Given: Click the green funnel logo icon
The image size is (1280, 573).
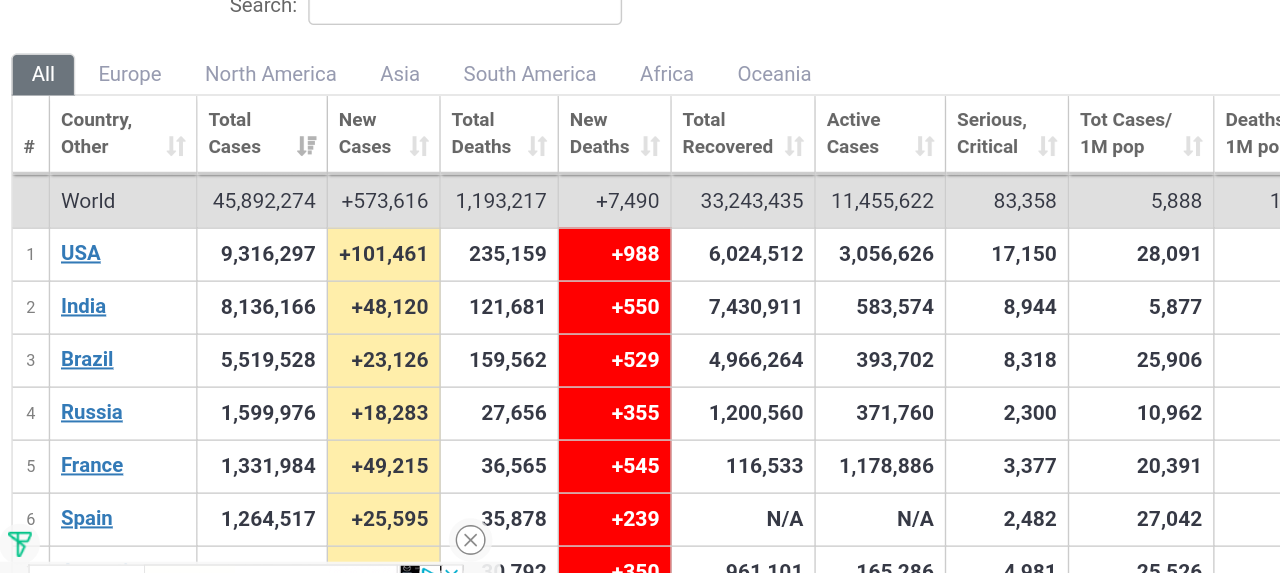Looking at the screenshot, I should point(19,544).
